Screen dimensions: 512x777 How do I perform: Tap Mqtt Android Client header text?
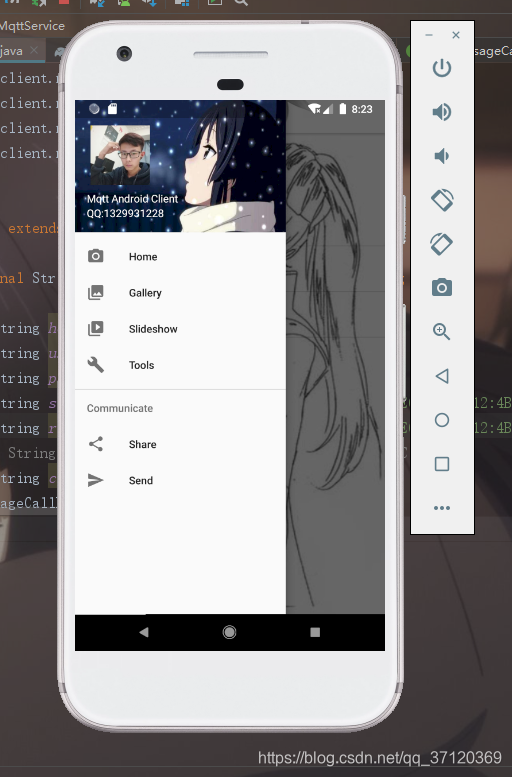point(132,199)
